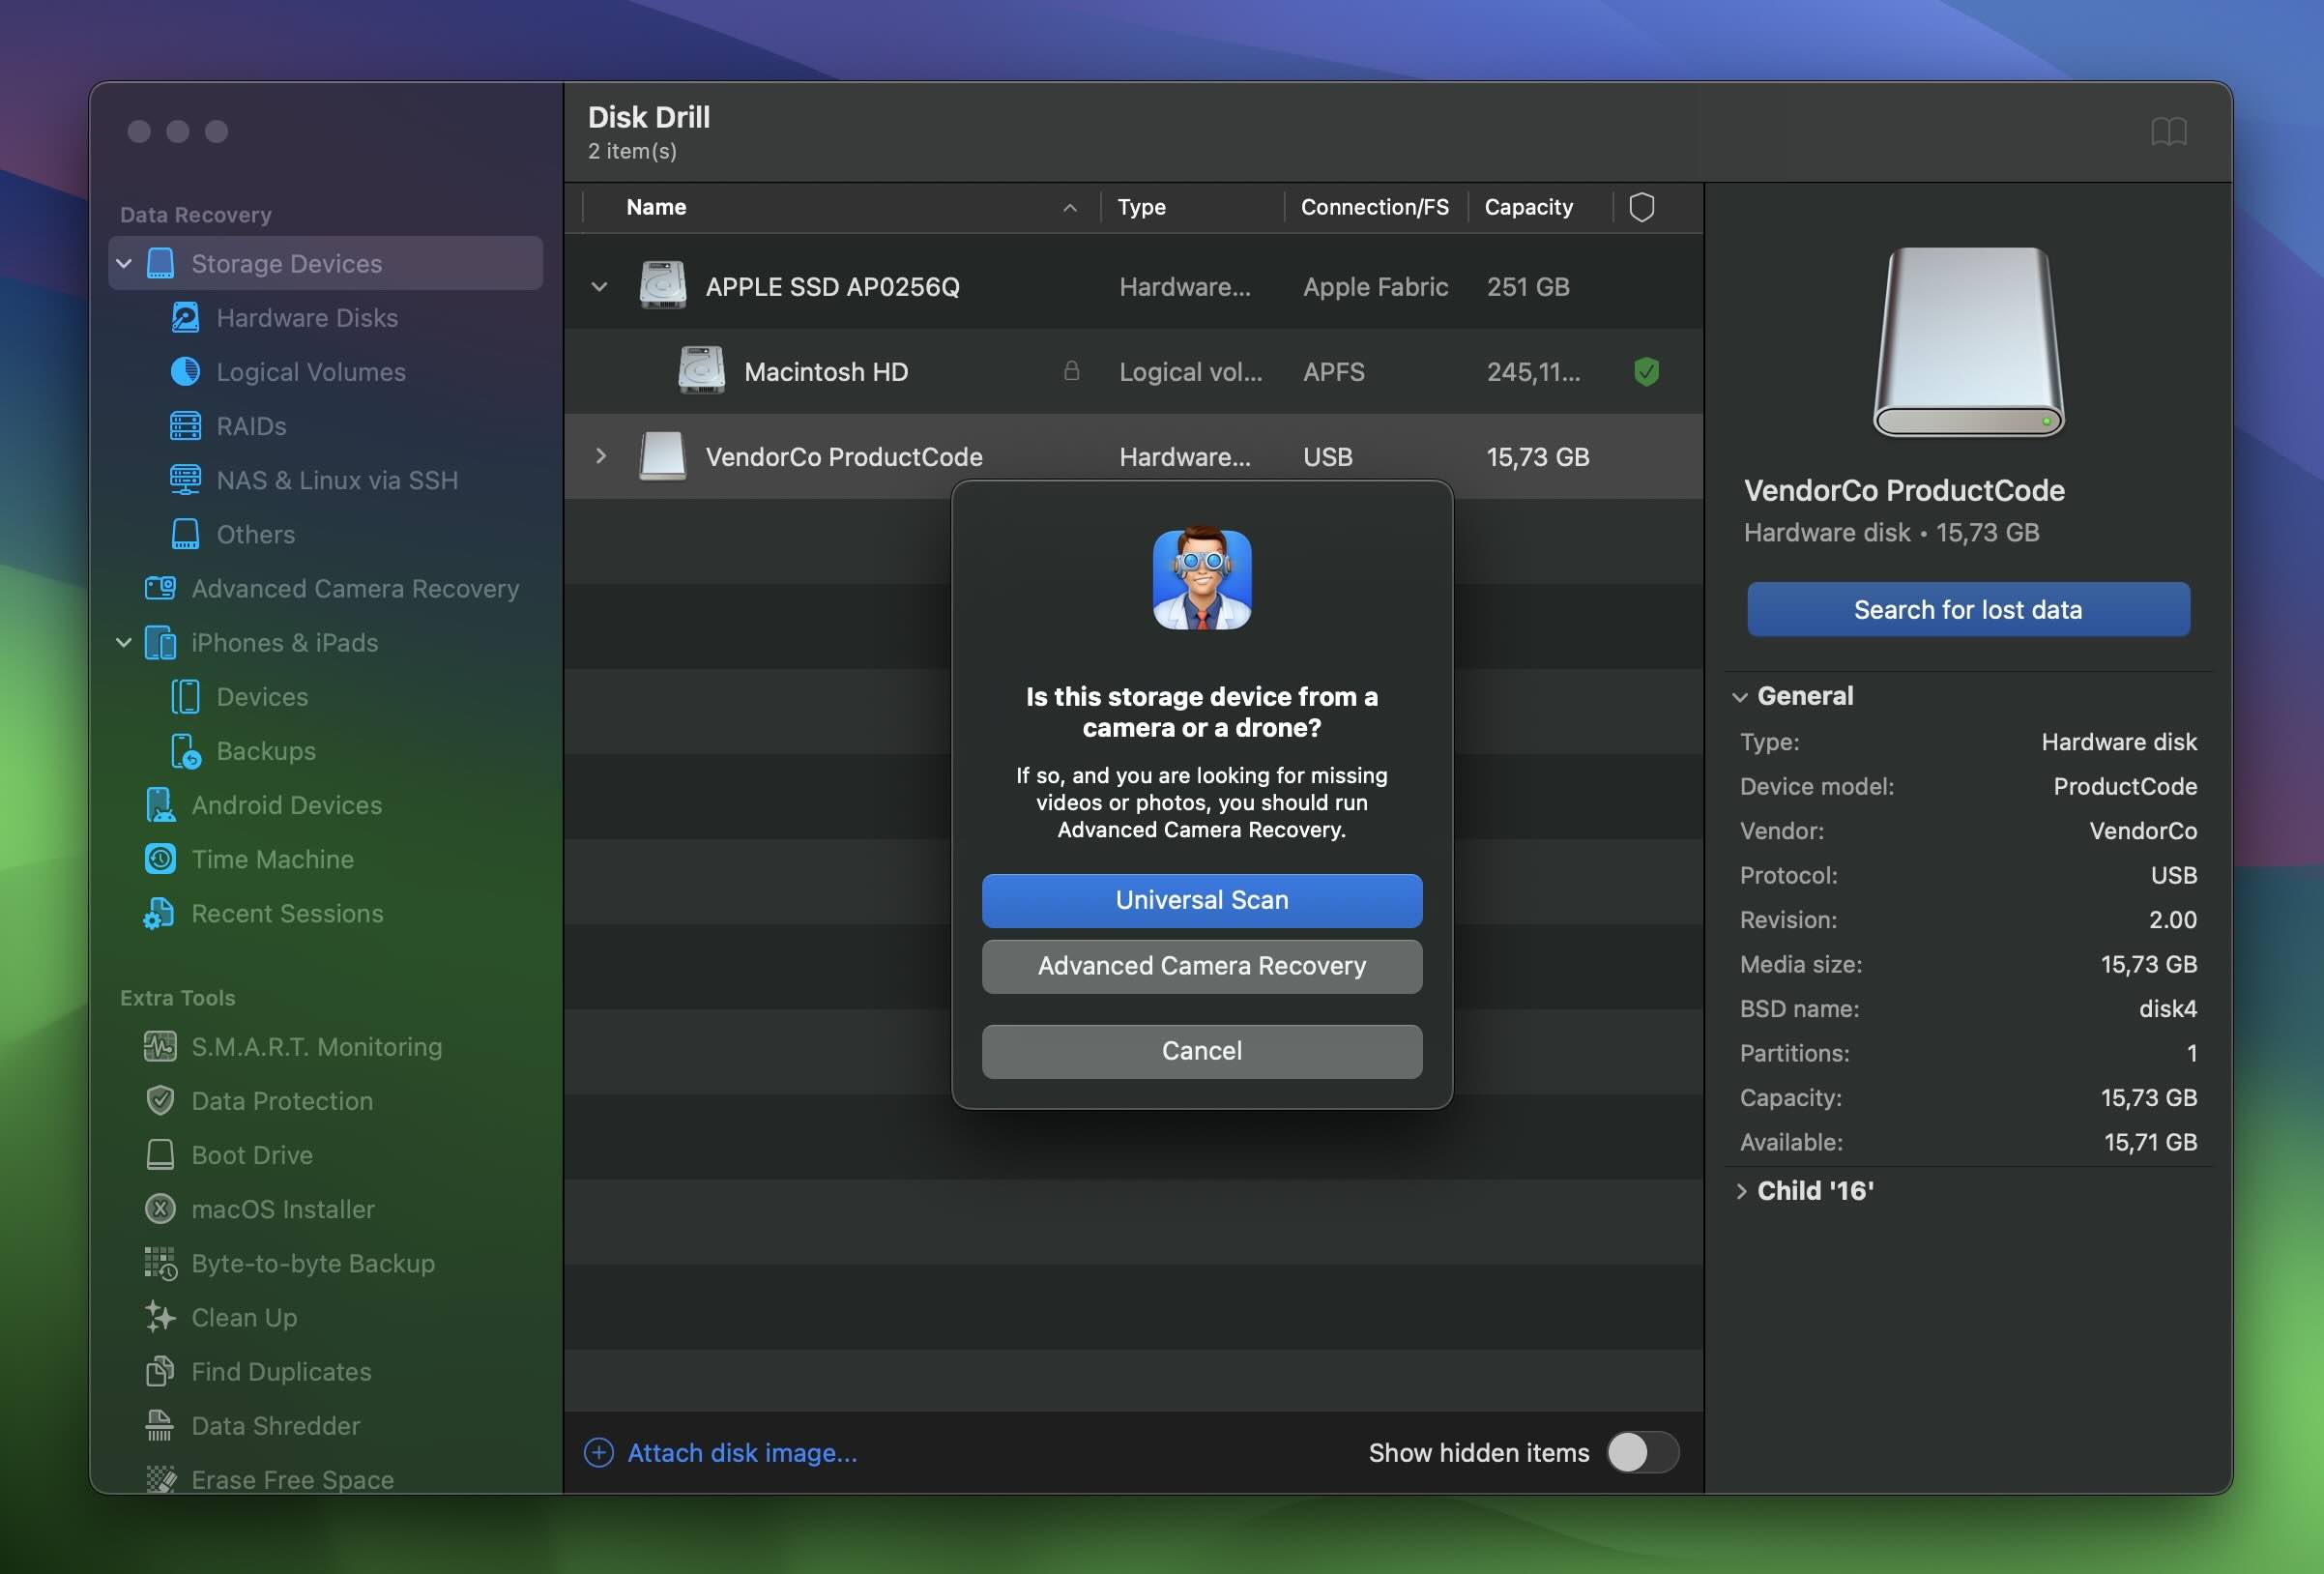2324x1574 pixels.
Task: Click the 'Apple Fabric' connection cell
Action: [1375, 287]
